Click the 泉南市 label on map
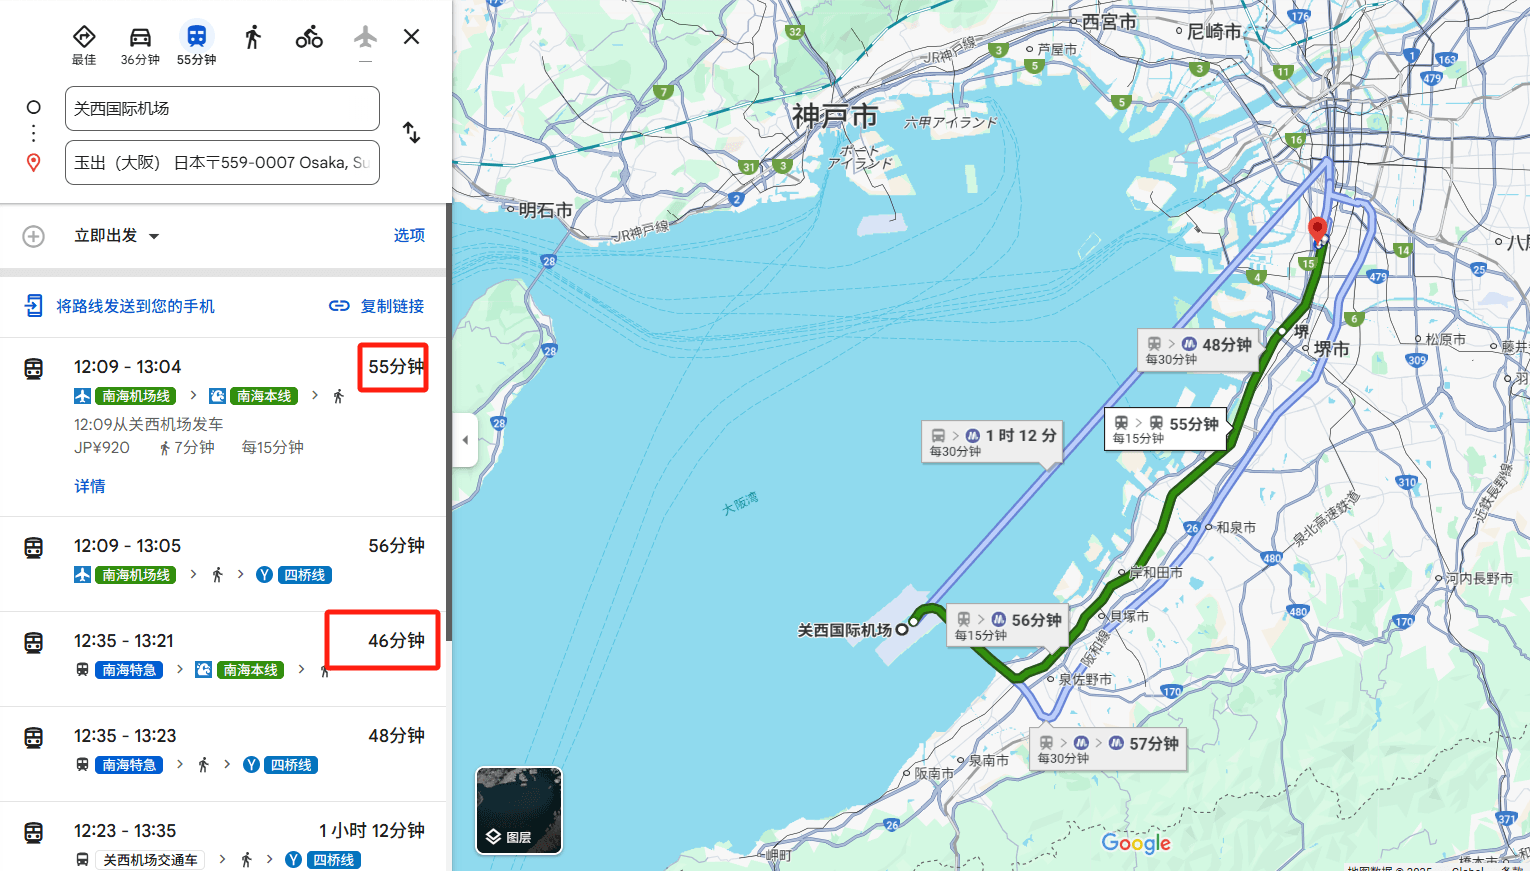 point(988,760)
